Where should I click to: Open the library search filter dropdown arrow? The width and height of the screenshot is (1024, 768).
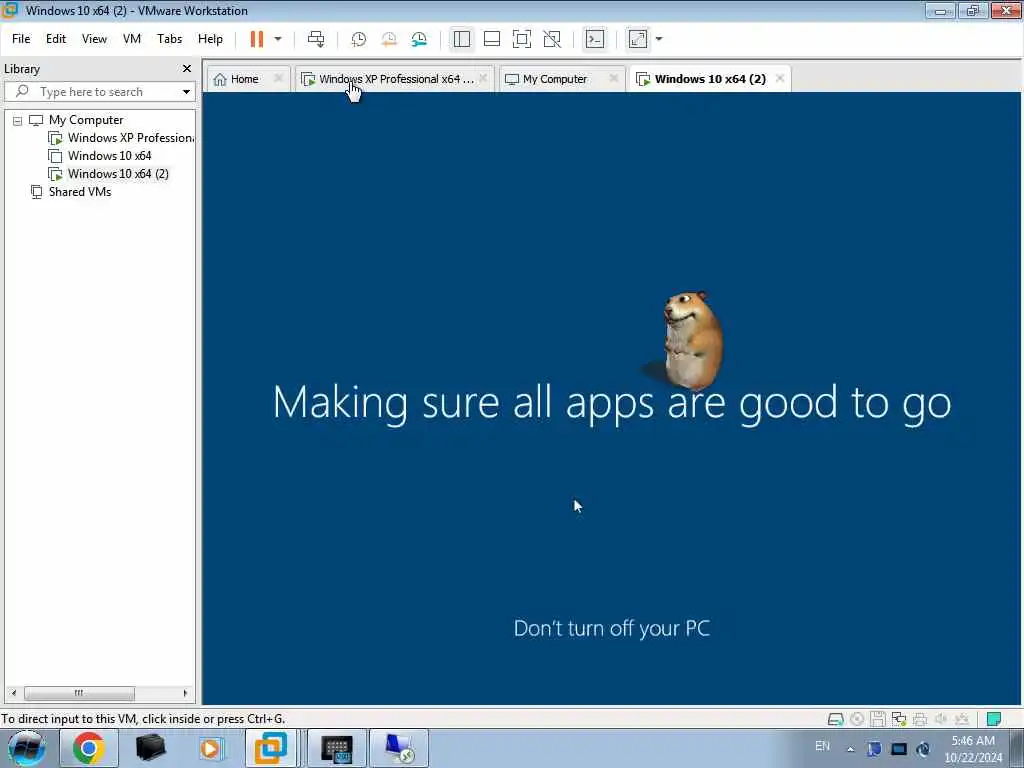187,92
